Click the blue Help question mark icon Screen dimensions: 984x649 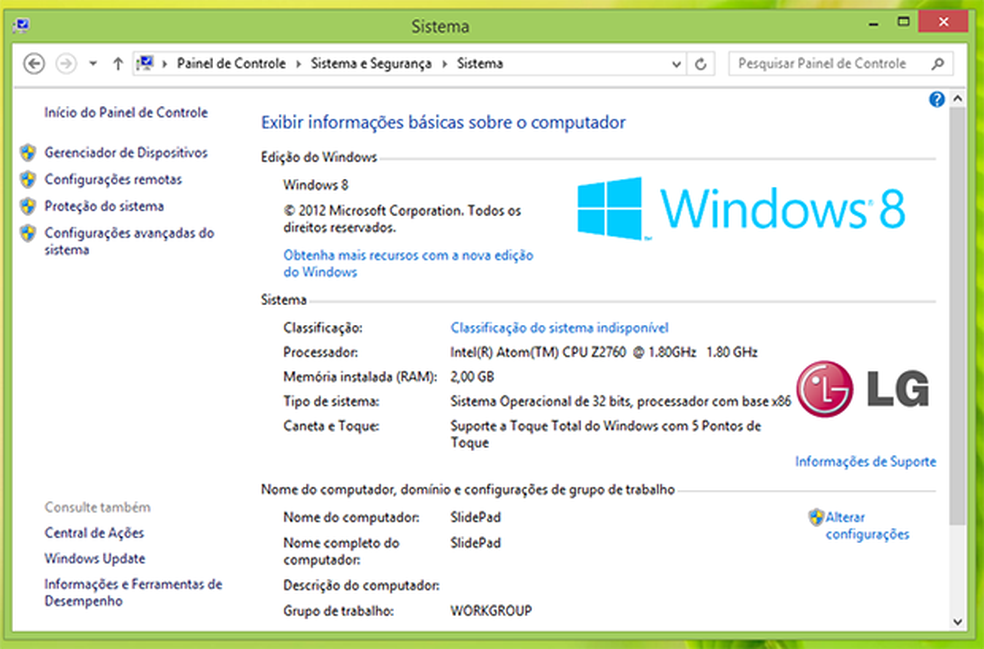pos(937,99)
